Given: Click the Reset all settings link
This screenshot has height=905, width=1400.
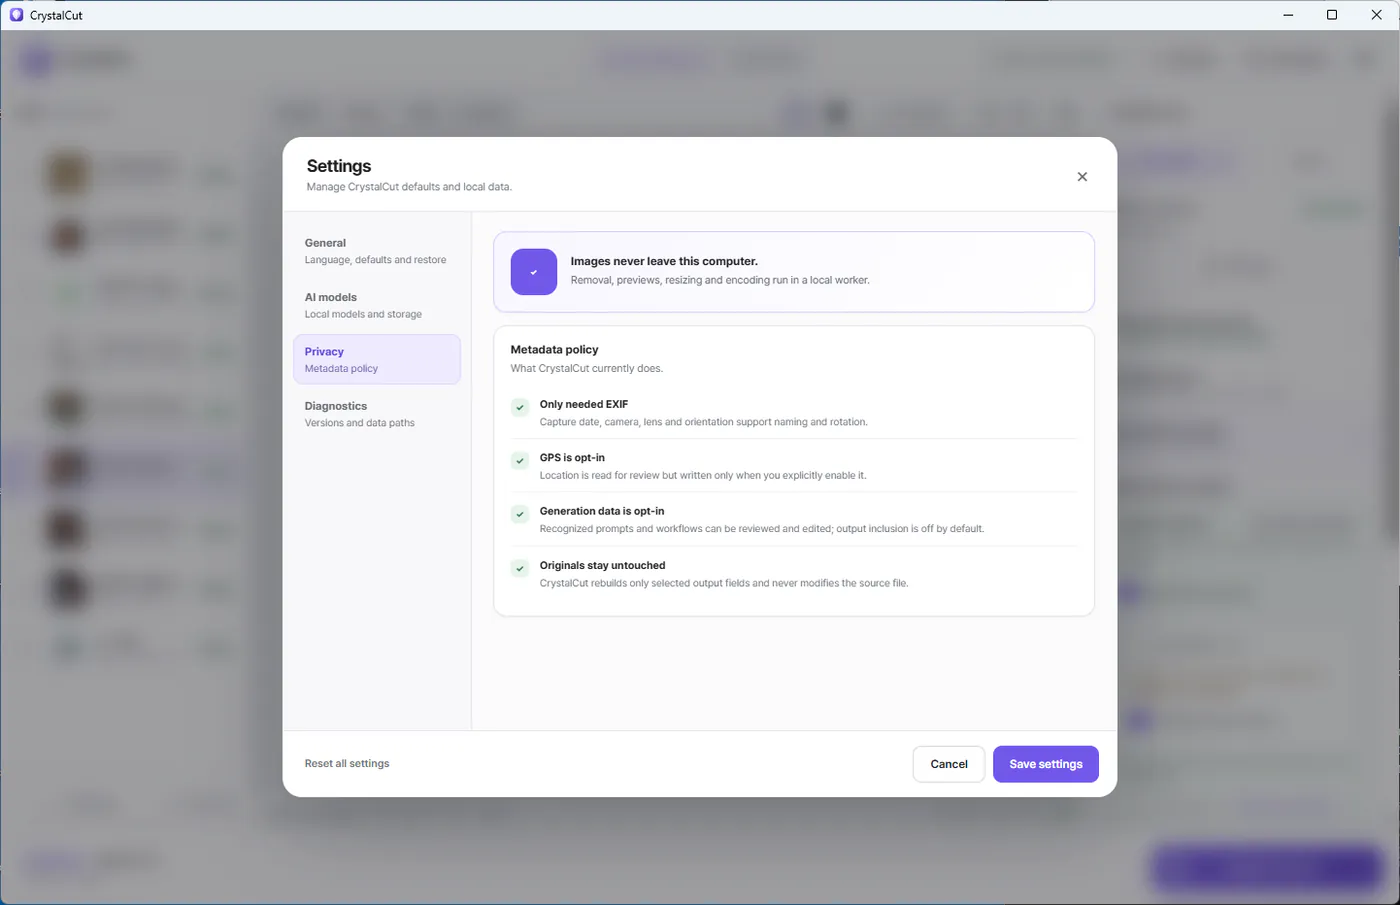Looking at the screenshot, I should tap(347, 763).
